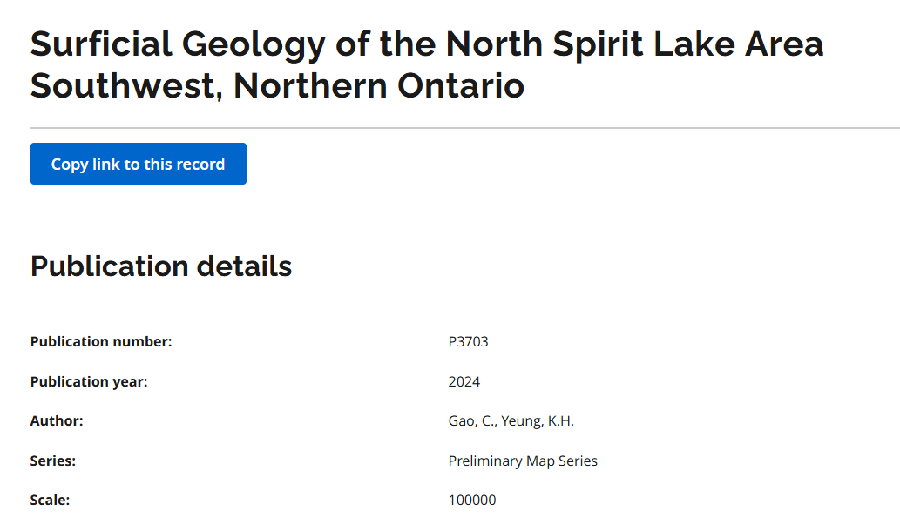Select the scale value 100000
The height and width of the screenshot is (518, 900).
pyautogui.click(x=472, y=500)
